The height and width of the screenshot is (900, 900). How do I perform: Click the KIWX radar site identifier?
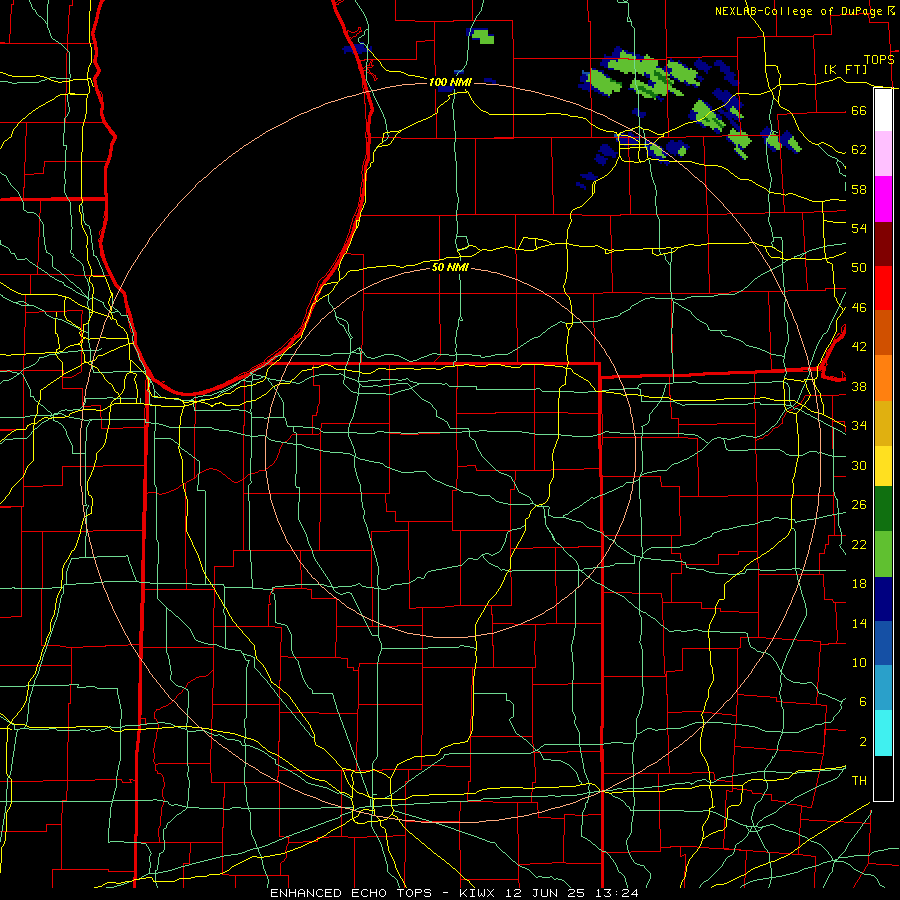click(x=479, y=893)
